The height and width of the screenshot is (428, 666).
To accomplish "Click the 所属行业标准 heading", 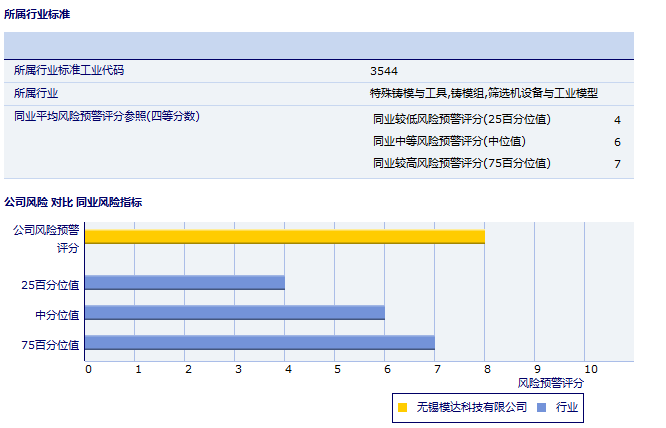I will (x=37, y=14).
